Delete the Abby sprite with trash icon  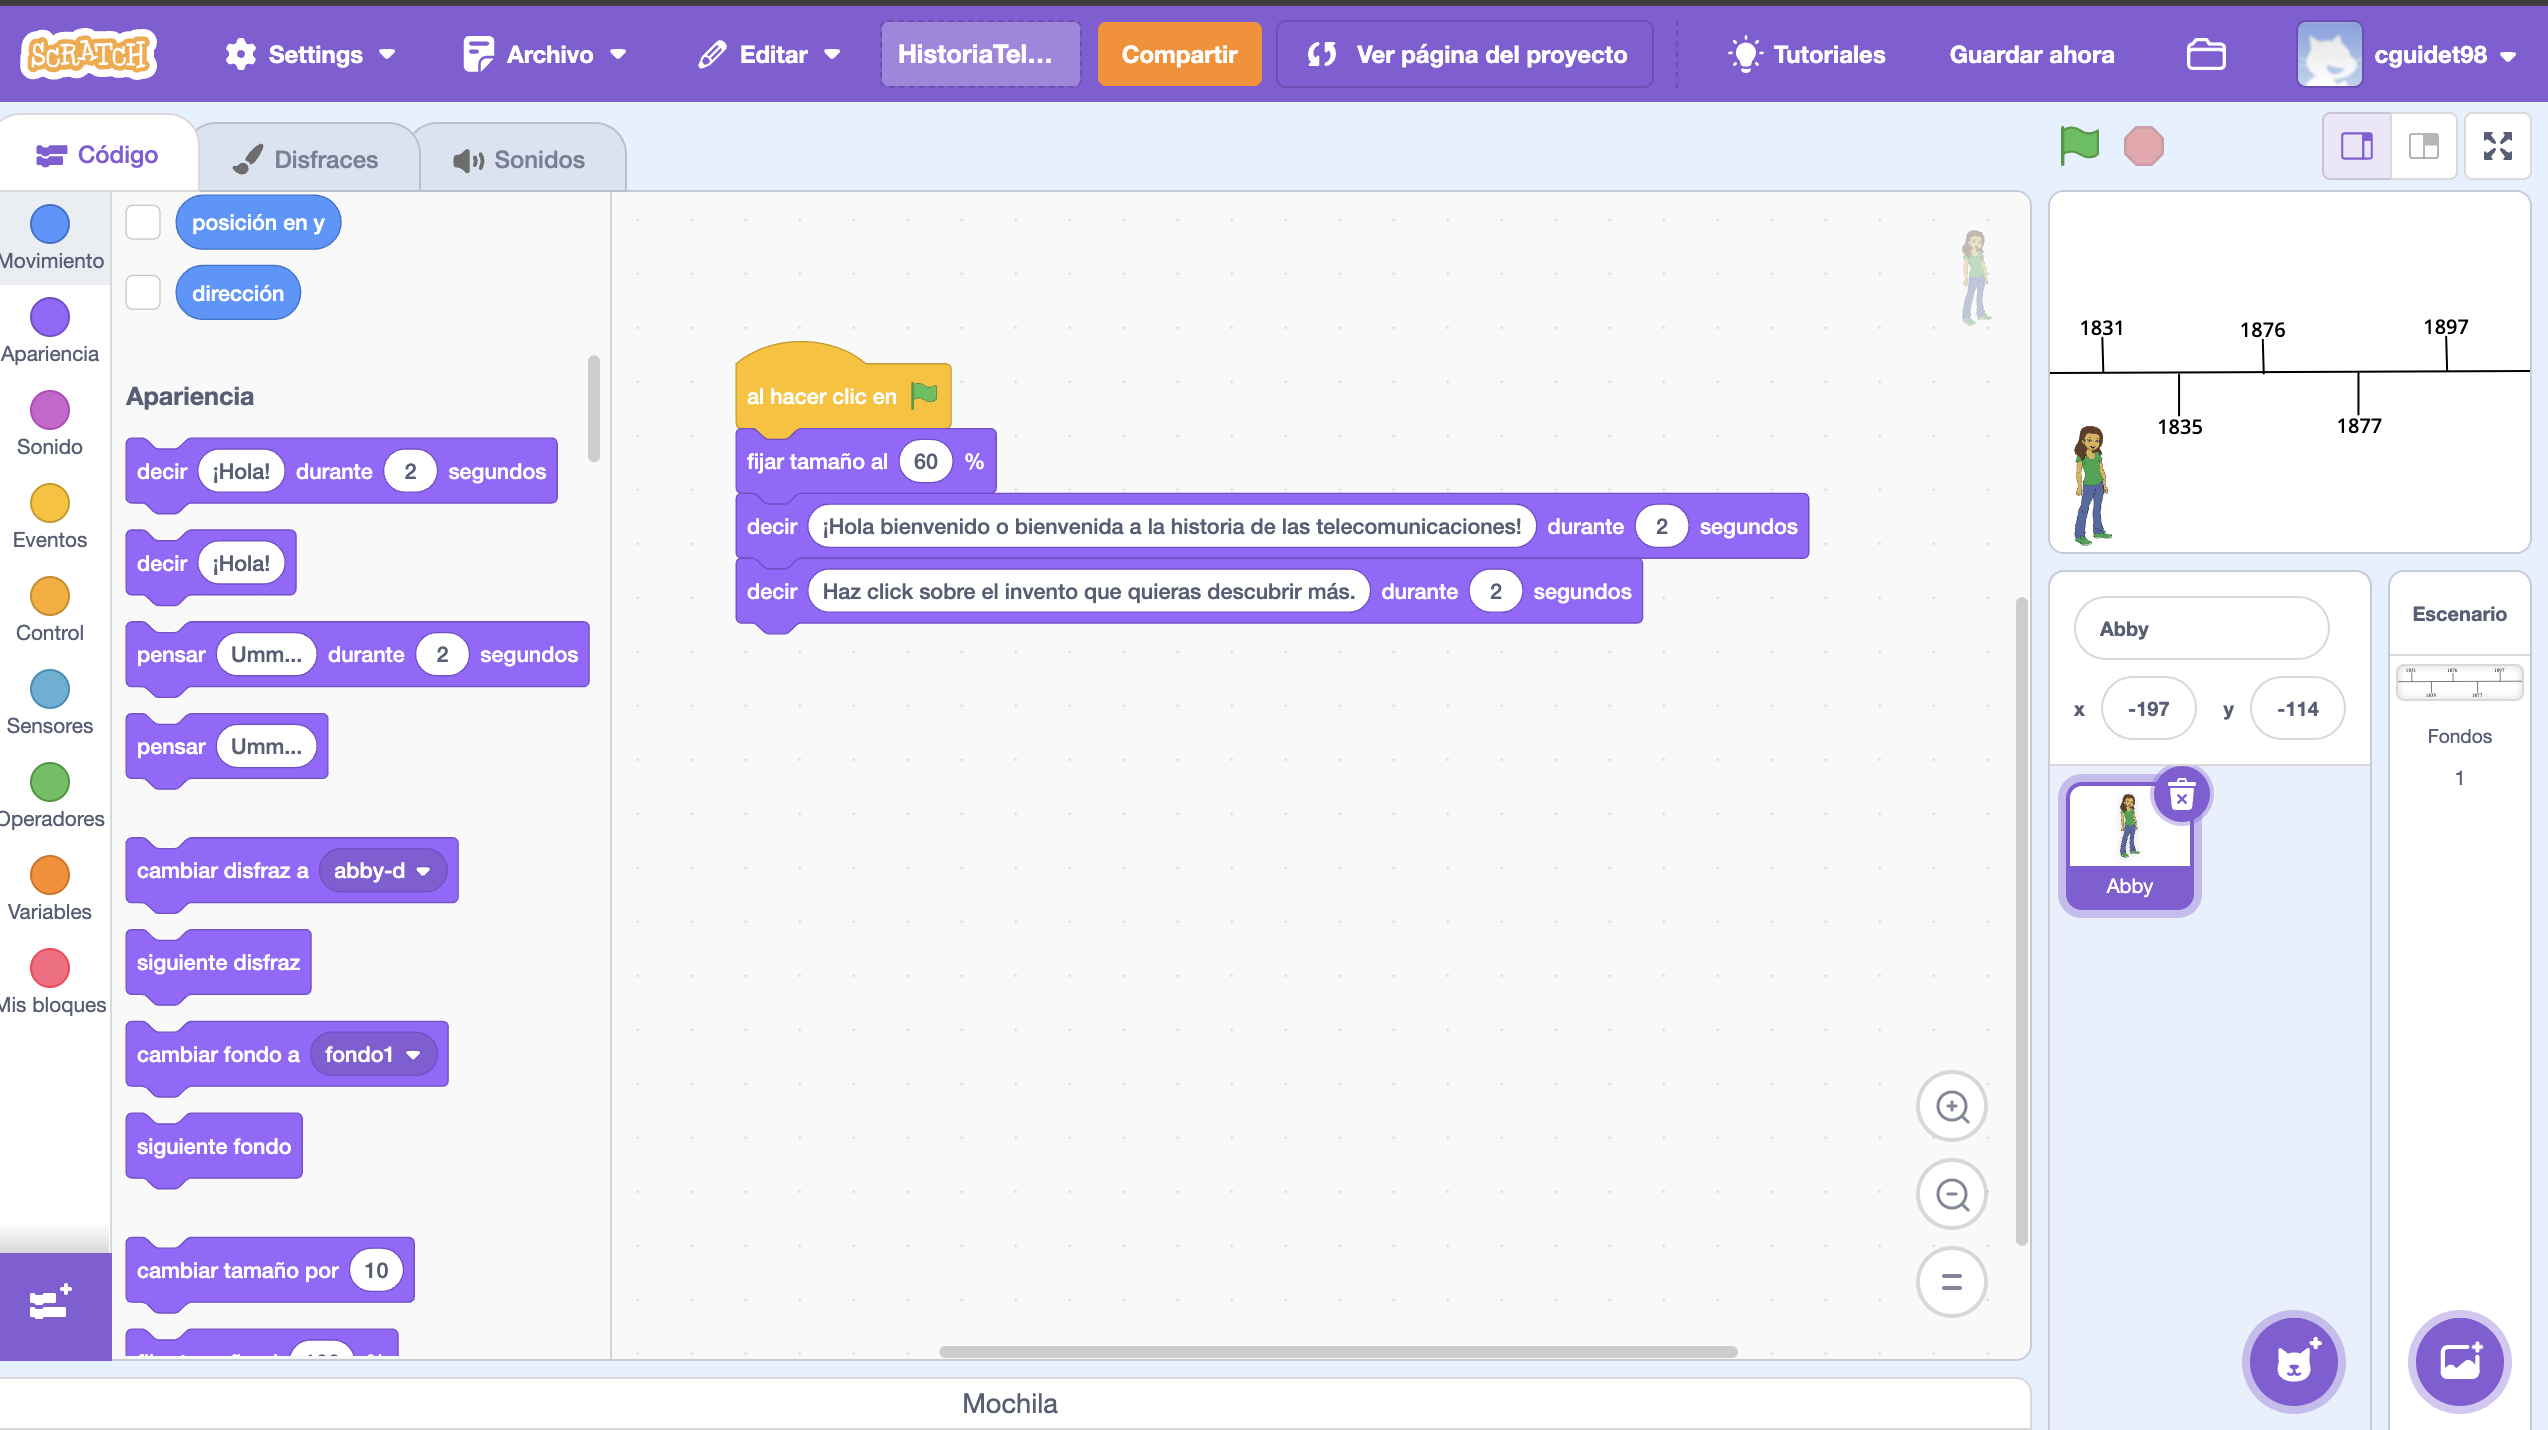coord(2181,796)
